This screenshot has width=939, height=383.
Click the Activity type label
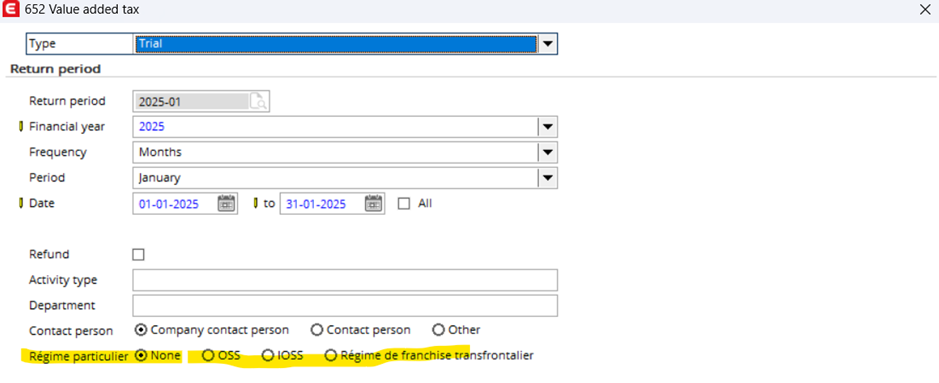63,280
